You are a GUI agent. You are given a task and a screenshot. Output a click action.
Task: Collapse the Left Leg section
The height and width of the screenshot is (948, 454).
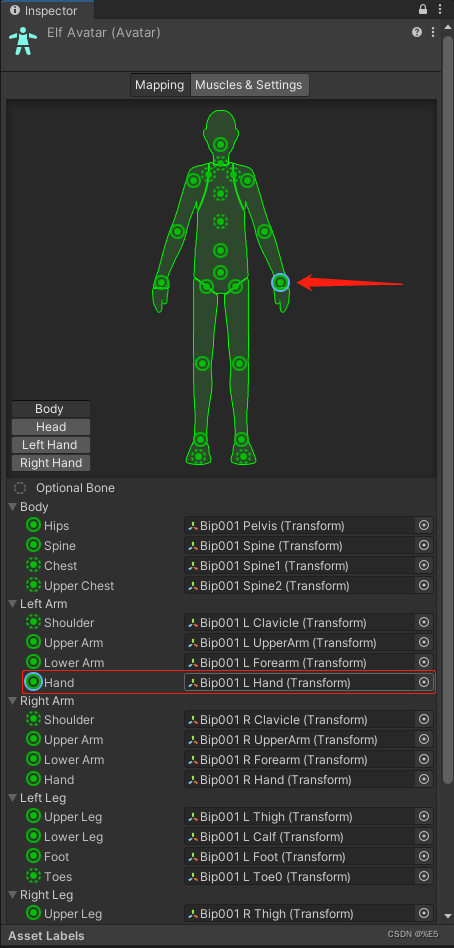pos(13,798)
